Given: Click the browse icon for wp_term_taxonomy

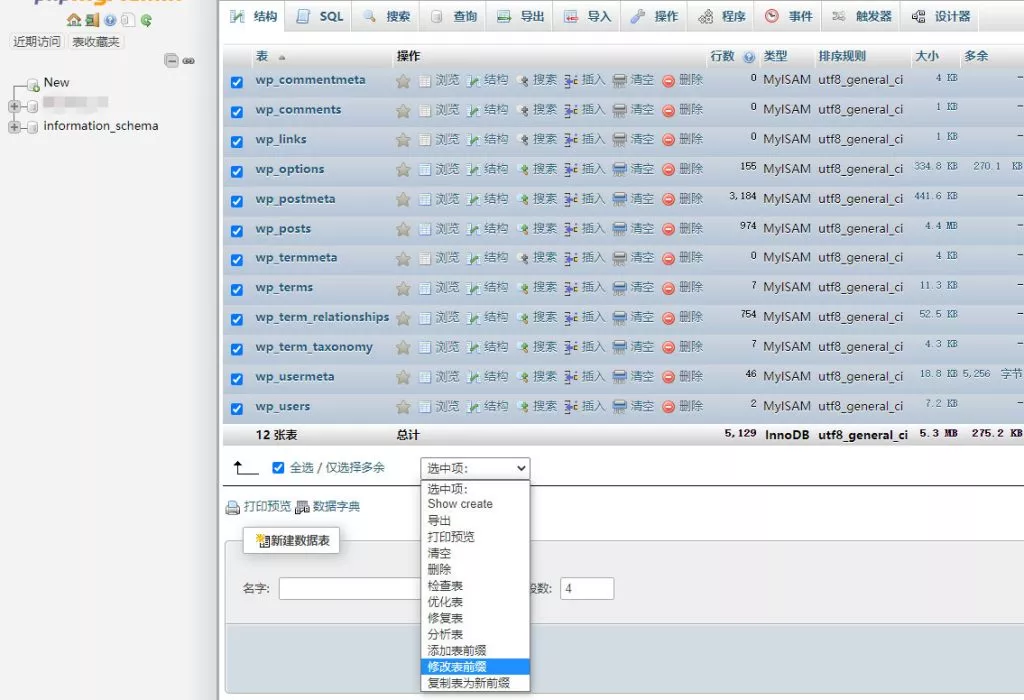Looking at the screenshot, I should [425, 347].
